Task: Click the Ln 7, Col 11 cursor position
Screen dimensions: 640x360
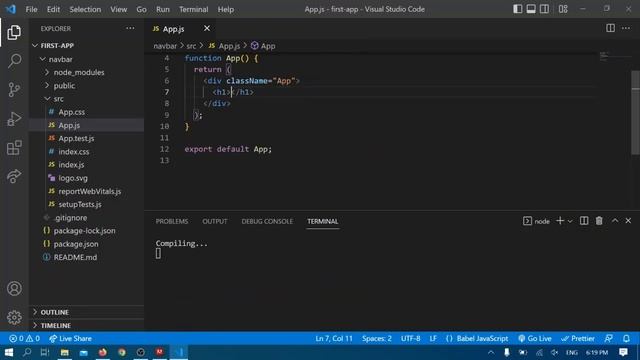Action: (x=333, y=338)
